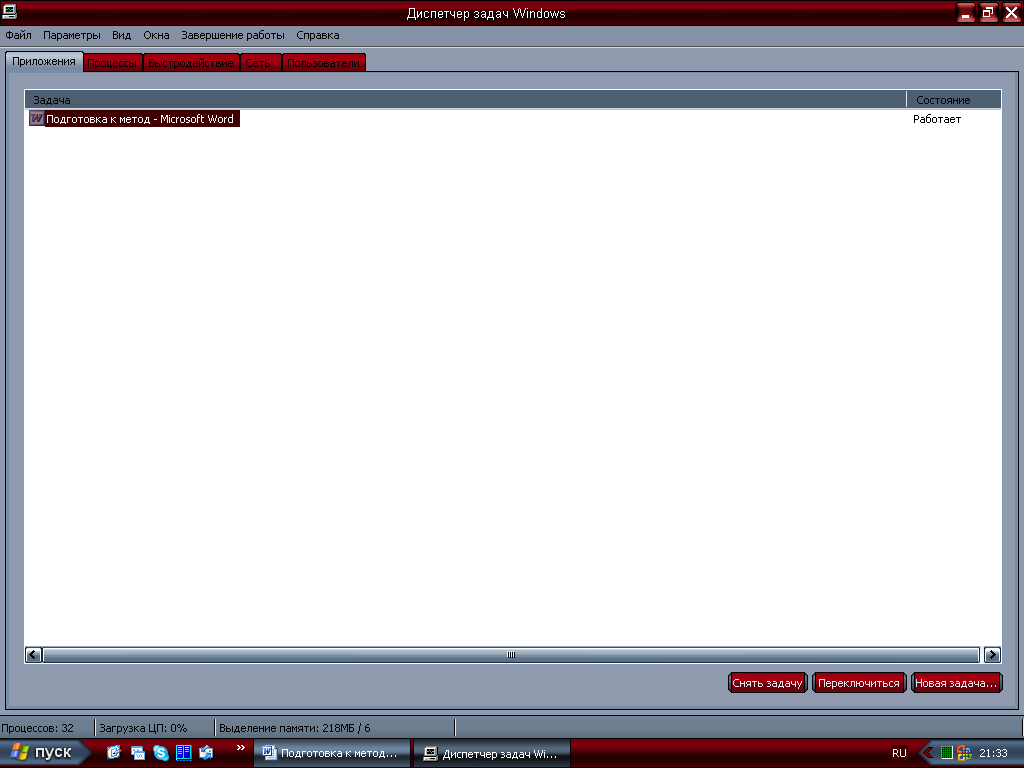Click the Новая задача button
The width and height of the screenshot is (1024, 768).
click(956, 683)
